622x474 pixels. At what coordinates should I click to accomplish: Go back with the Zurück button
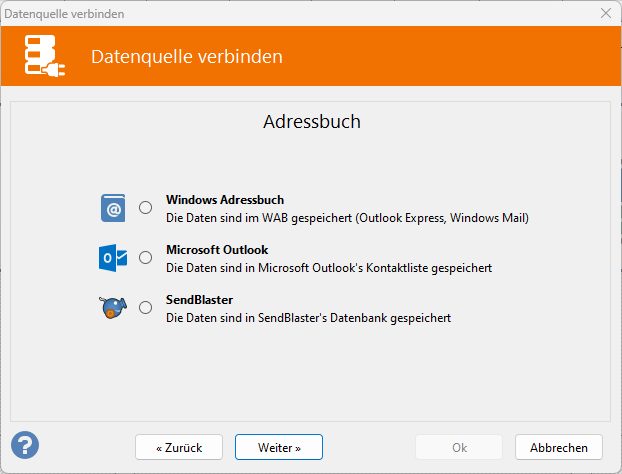pyautogui.click(x=179, y=447)
